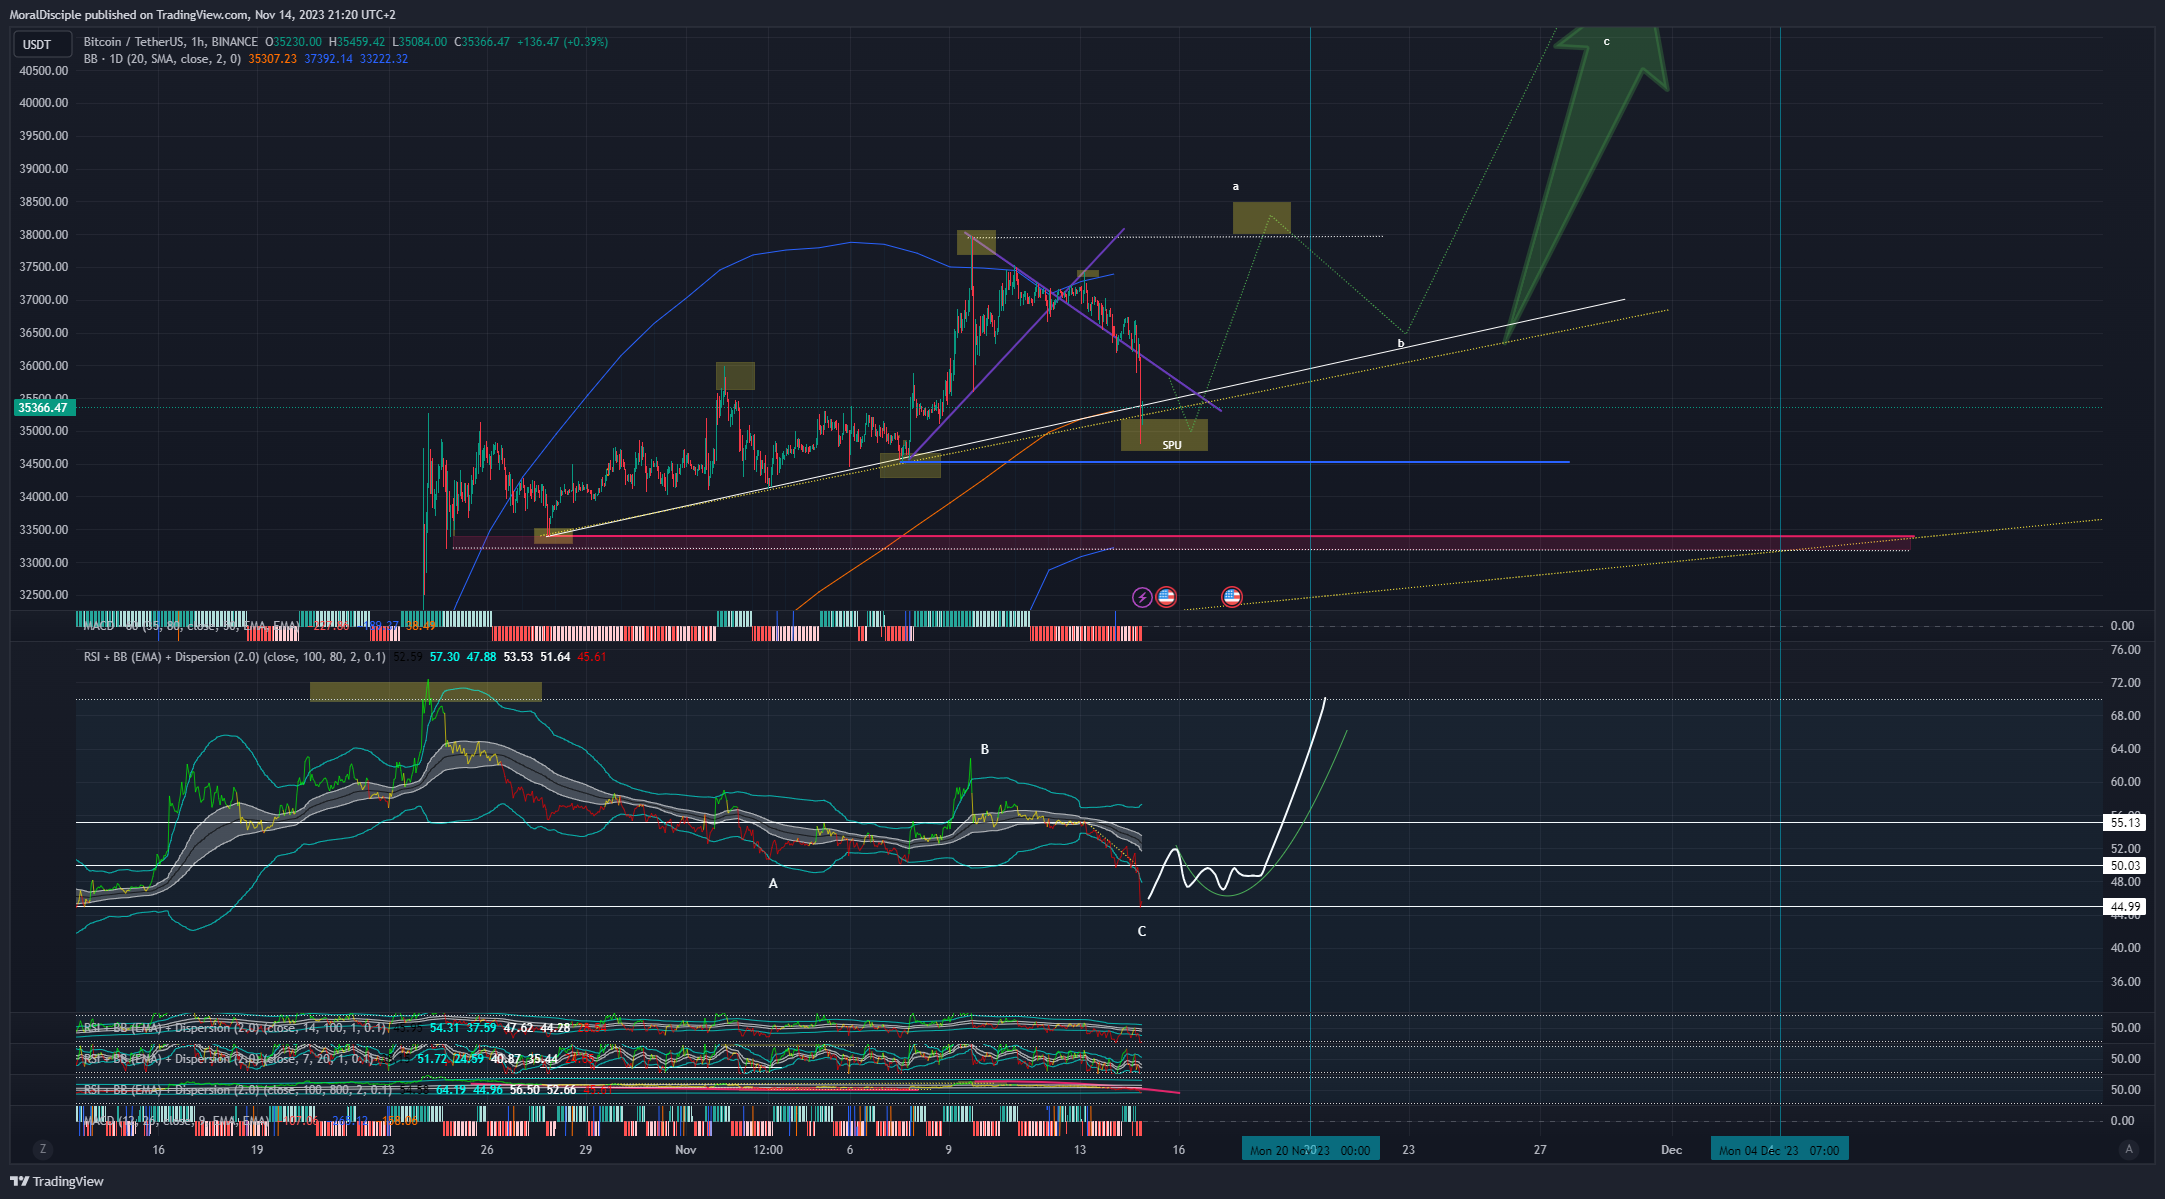Click the 12:00 label on time axis
Screen dimensions: 2165x1199
[x=768, y=1150]
